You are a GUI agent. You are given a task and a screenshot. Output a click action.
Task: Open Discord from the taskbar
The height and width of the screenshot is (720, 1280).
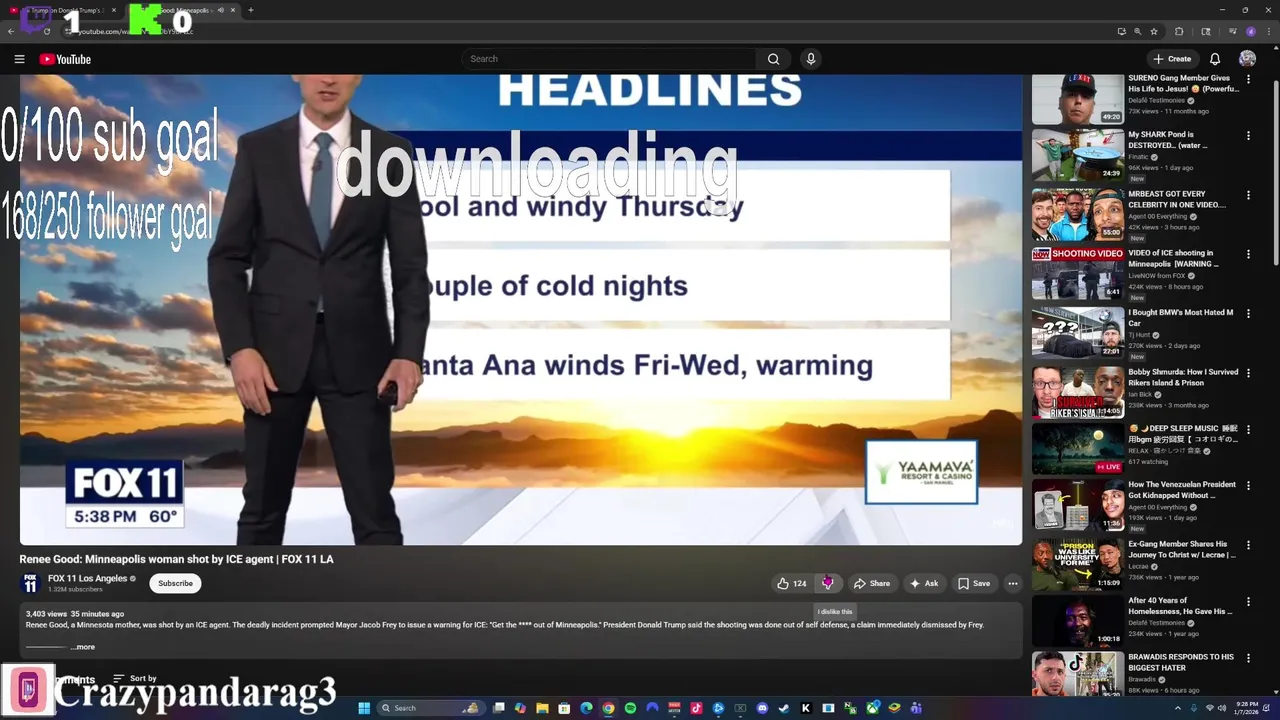pyautogui.click(x=762, y=708)
